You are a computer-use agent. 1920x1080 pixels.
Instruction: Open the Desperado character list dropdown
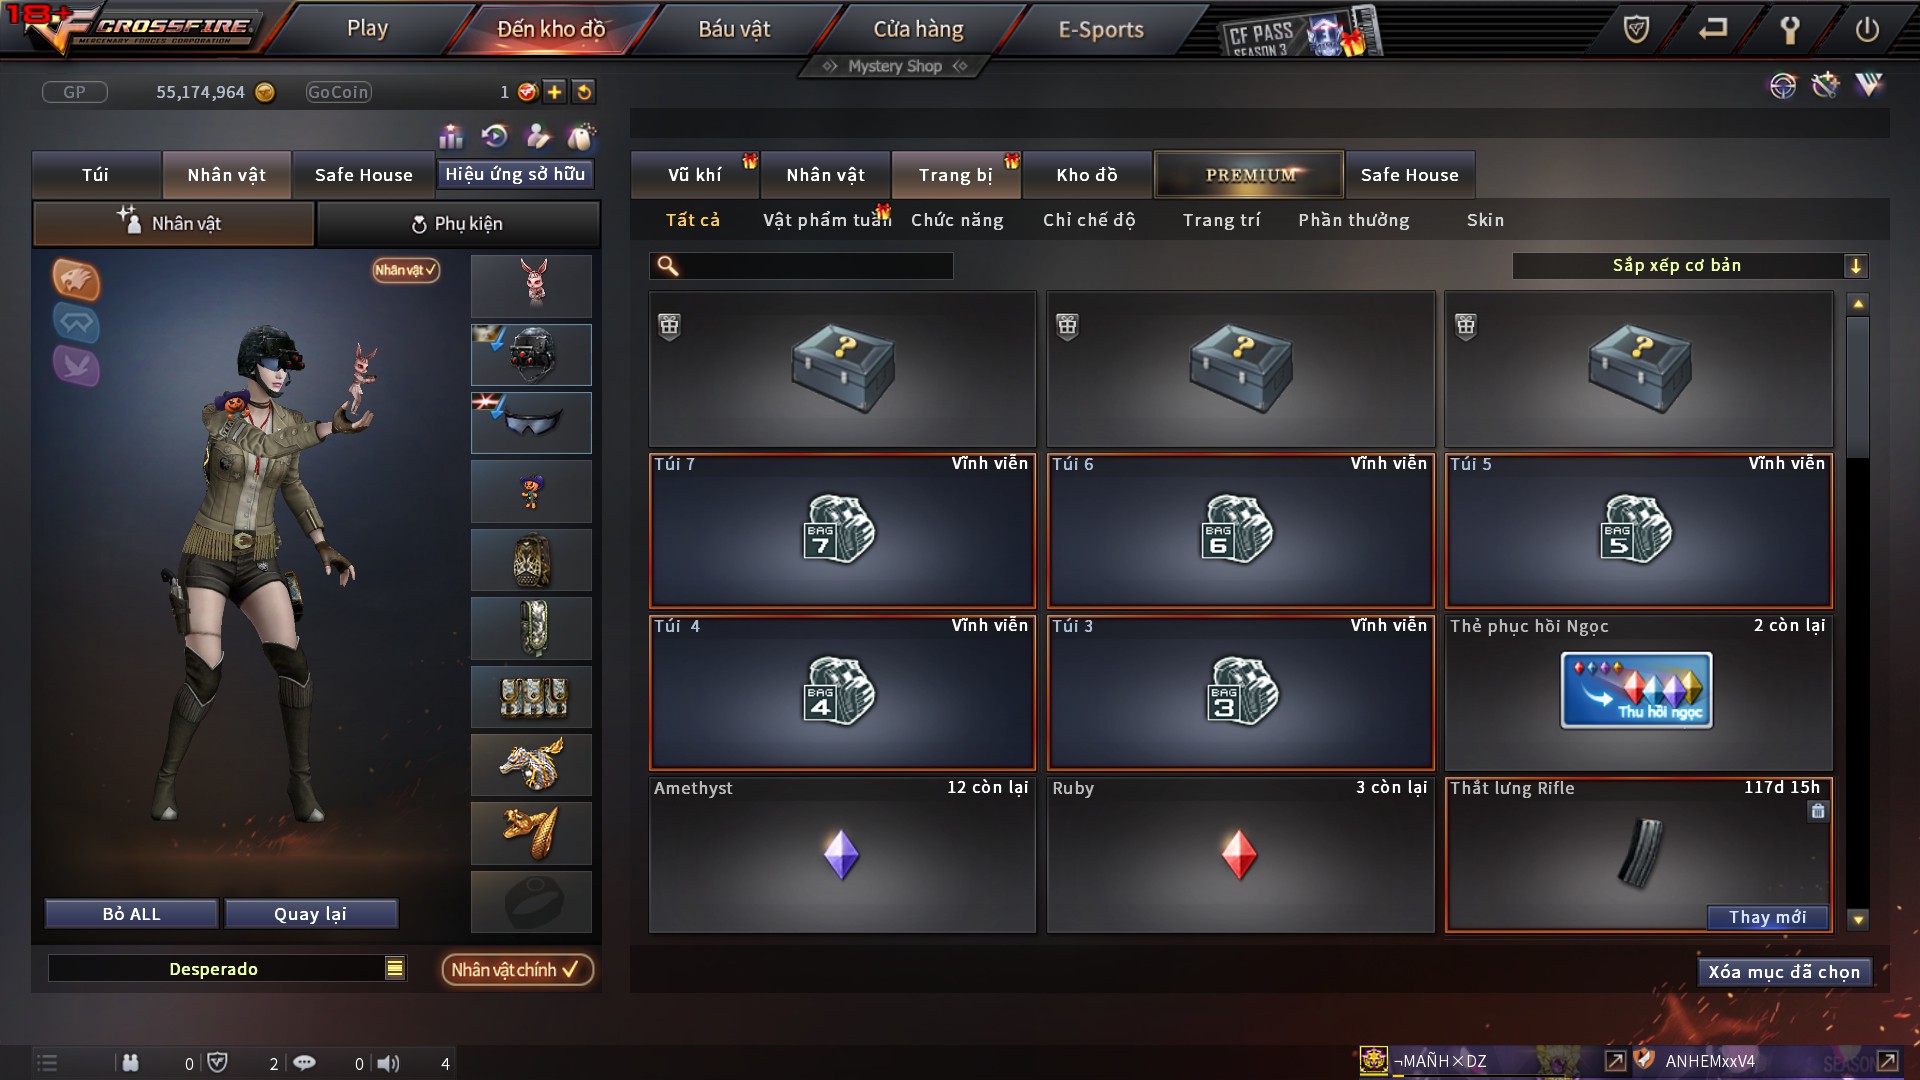[395, 968]
